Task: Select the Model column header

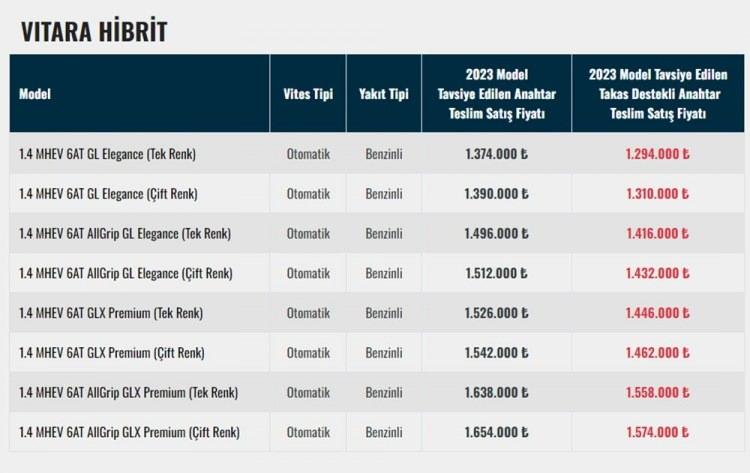Action: [x=35, y=94]
